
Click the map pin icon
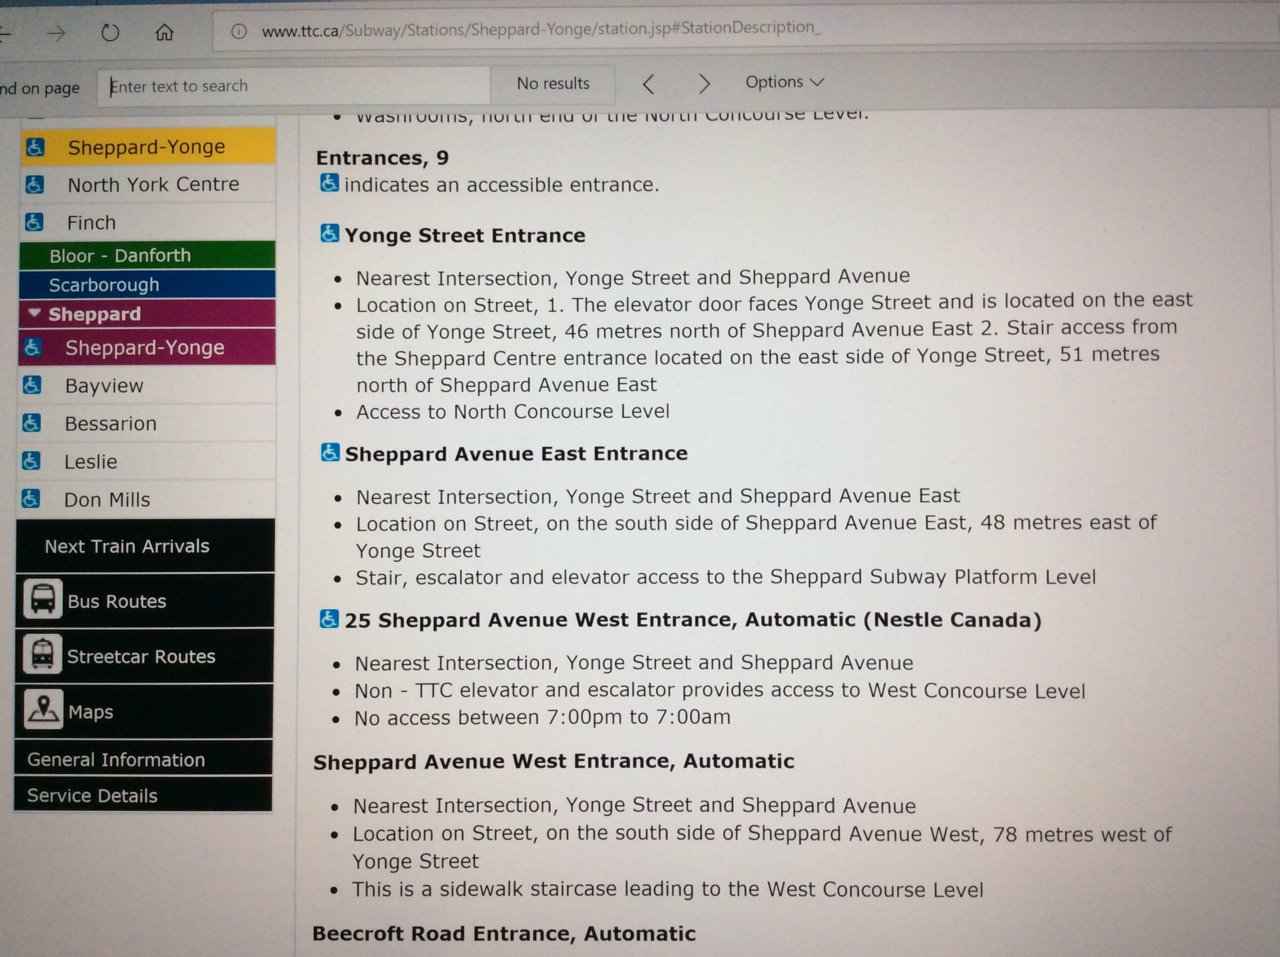pyautogui.click(x=43, y=710)
